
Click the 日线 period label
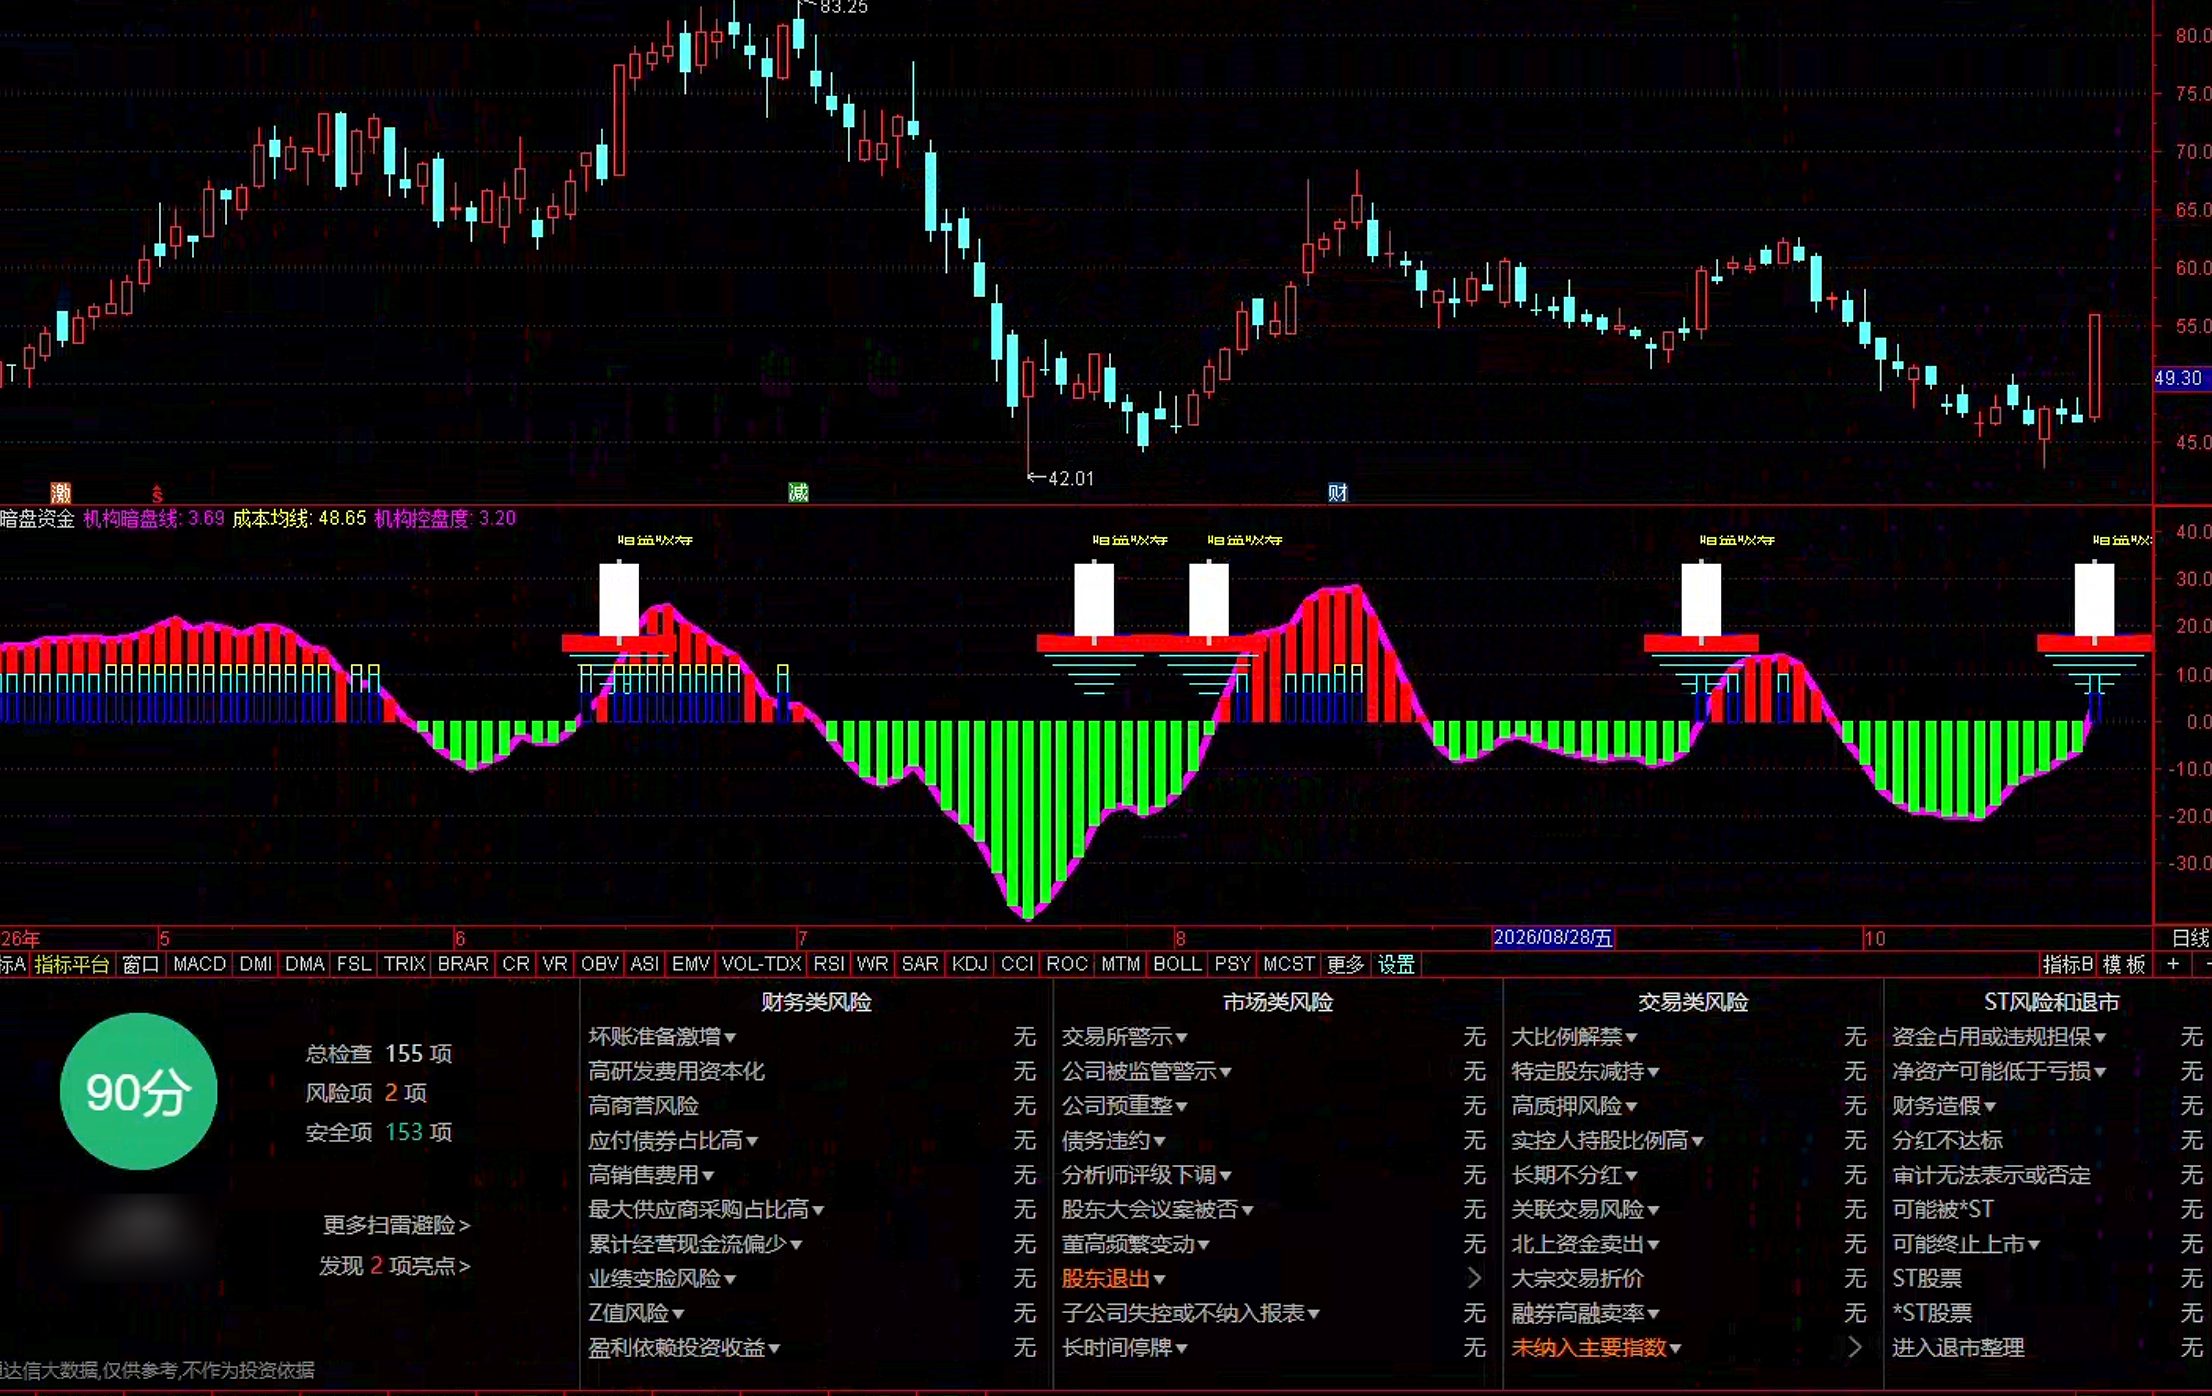[x=2190, y=938]
